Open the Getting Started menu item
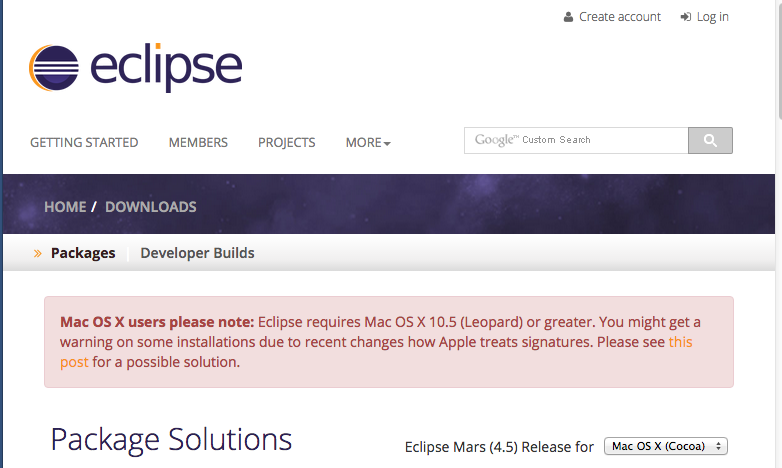The width and height of the screenshot is (782, 468). 84,143
